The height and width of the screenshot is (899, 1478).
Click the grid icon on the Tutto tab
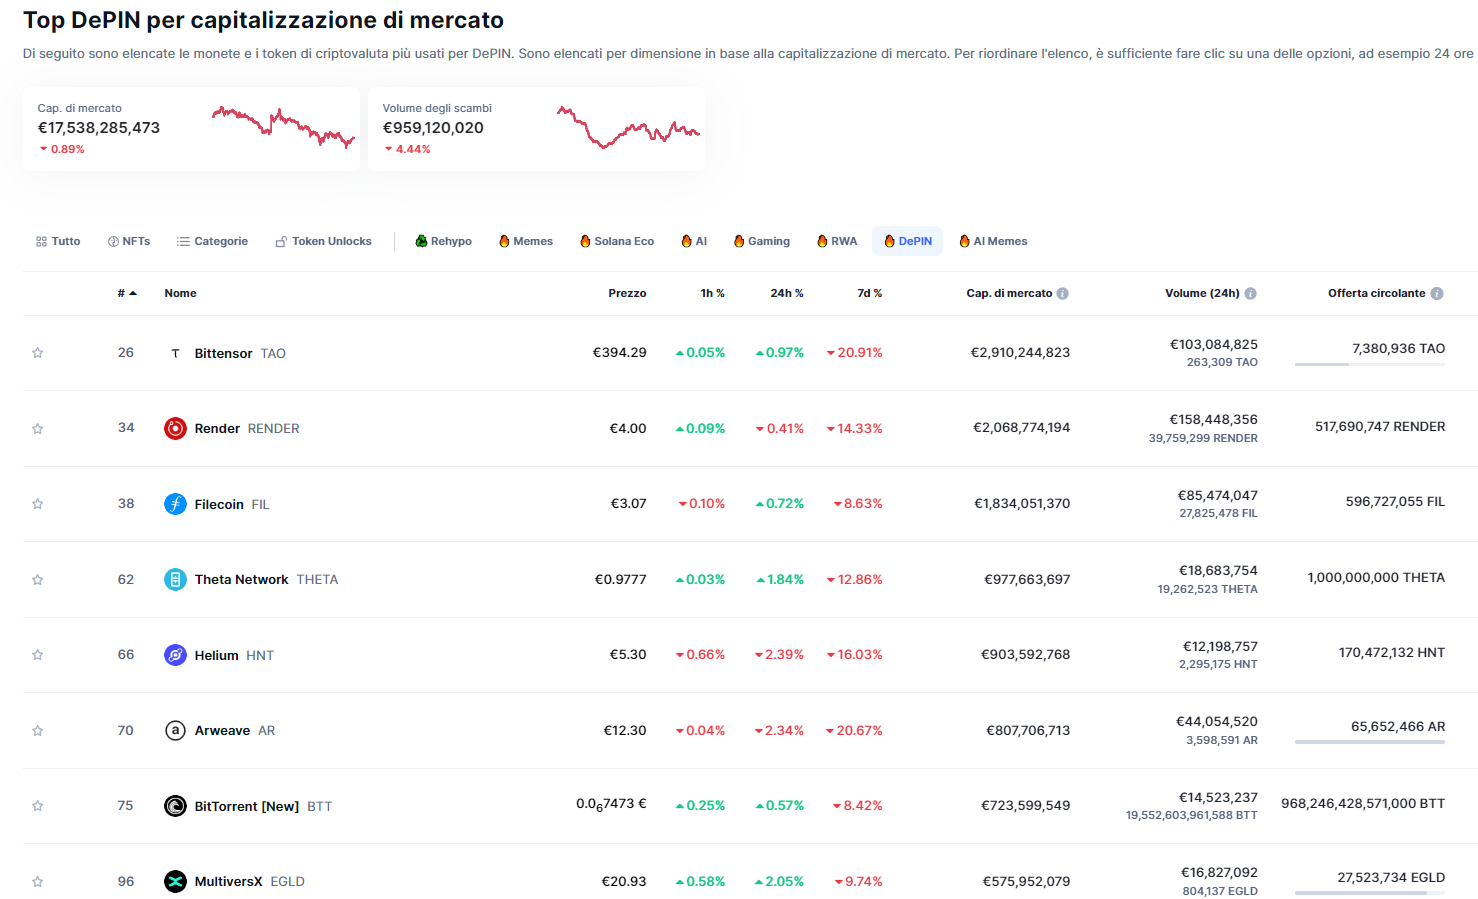(x=41, y=241)
